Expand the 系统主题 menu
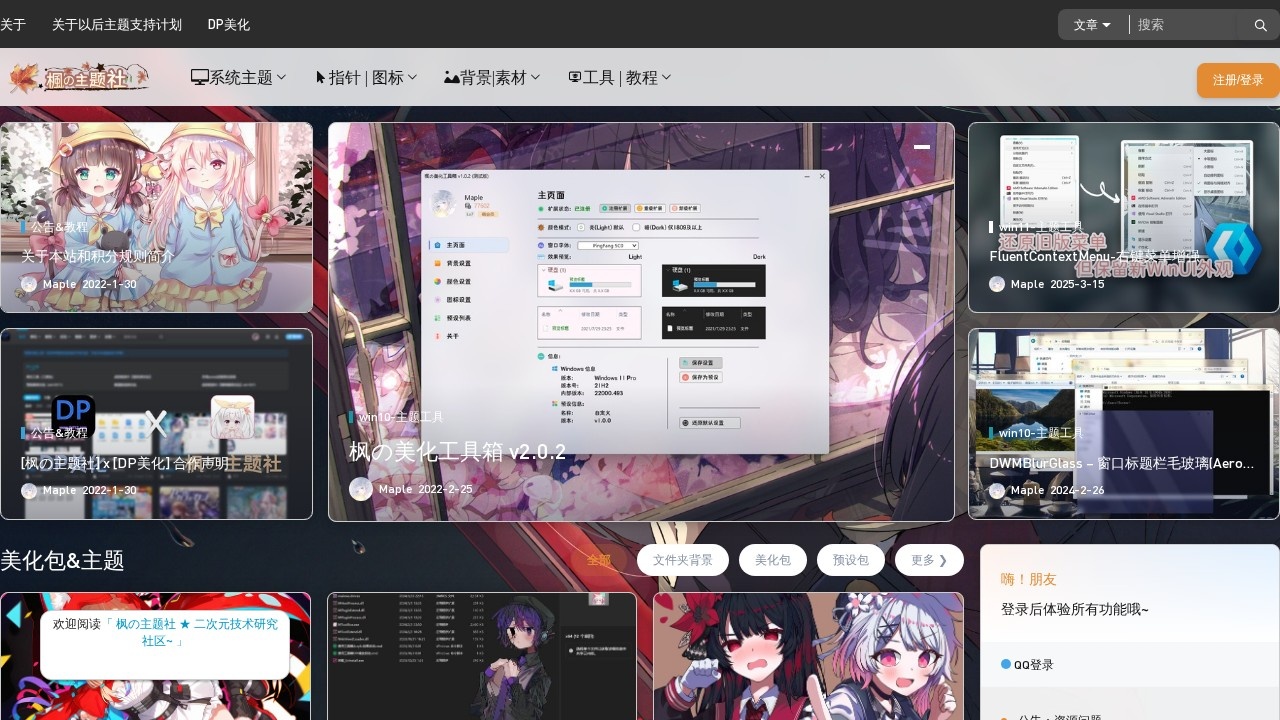1280x720 pixels. tap(239, 77)
